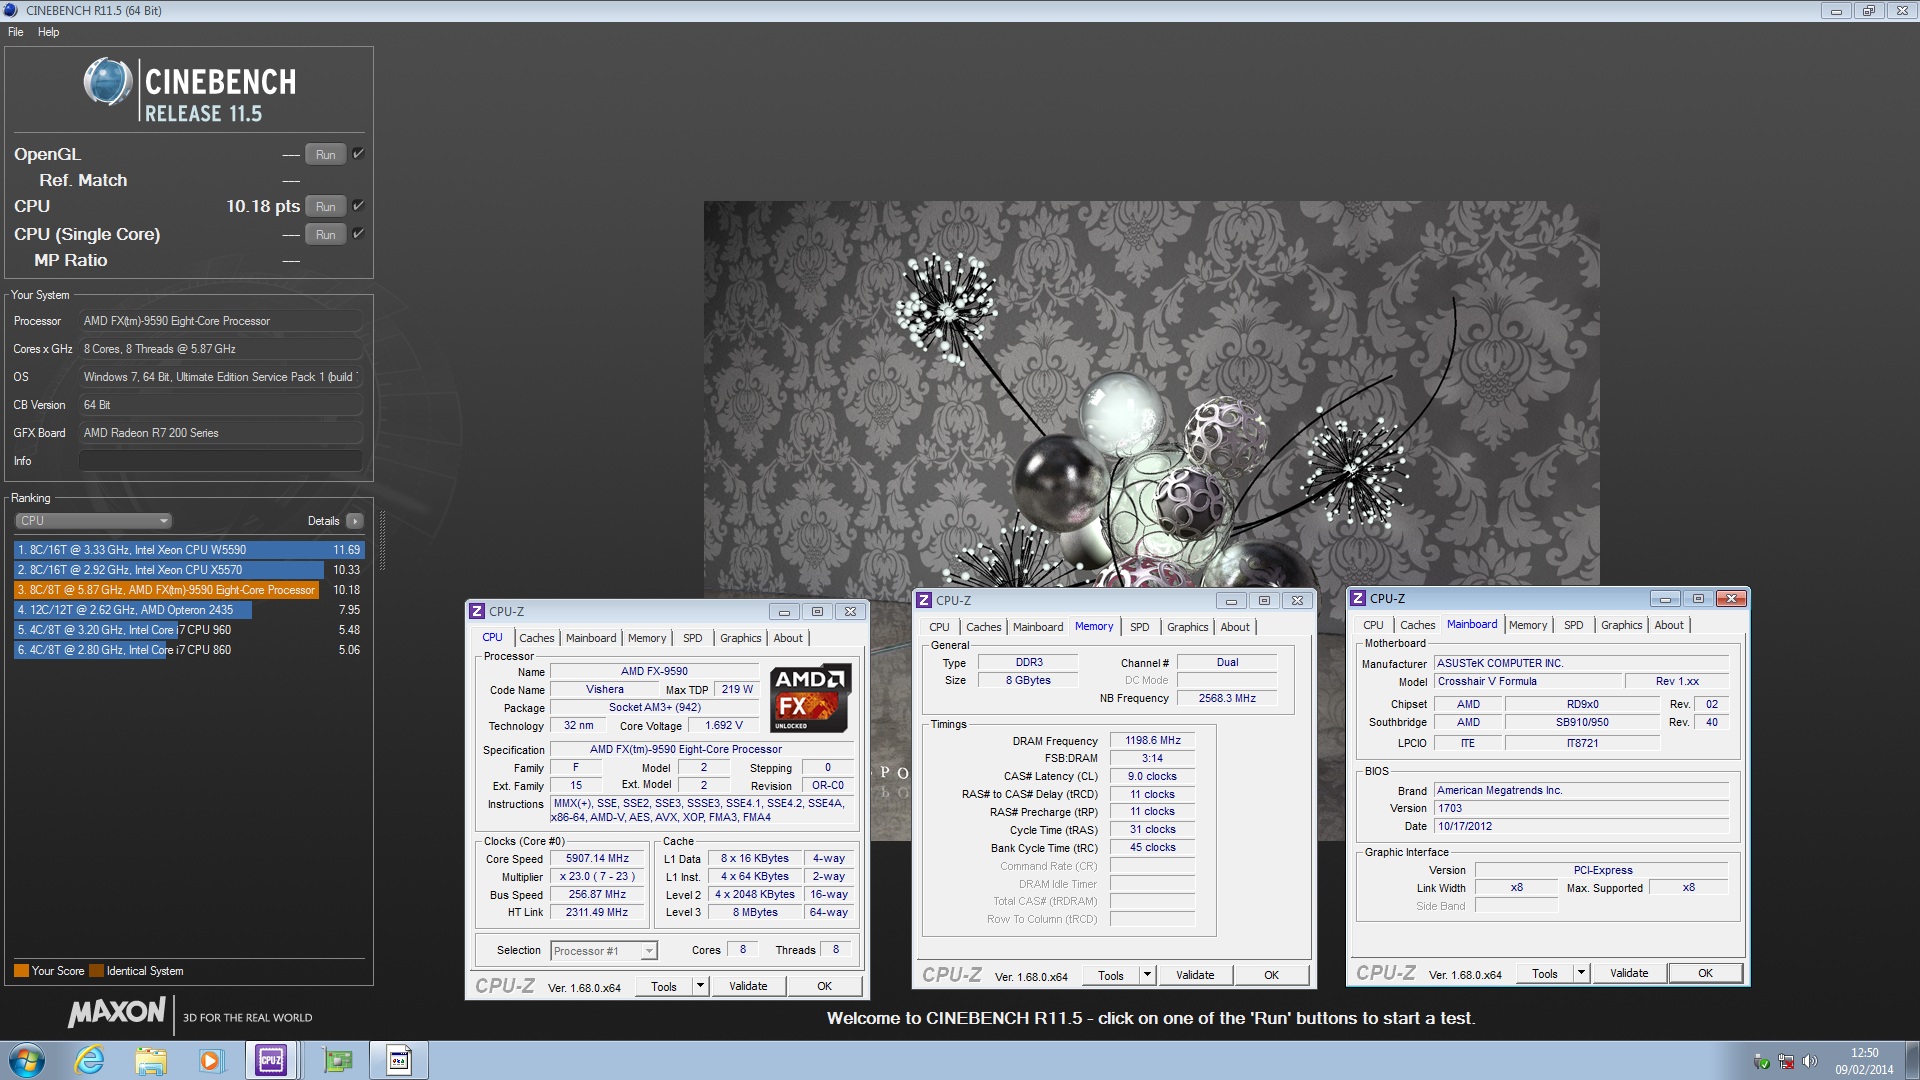Click OK in the Mainboard CPU-Z window
The height and width of the screenshot is (1080, 1920).
coord(1705,973)
